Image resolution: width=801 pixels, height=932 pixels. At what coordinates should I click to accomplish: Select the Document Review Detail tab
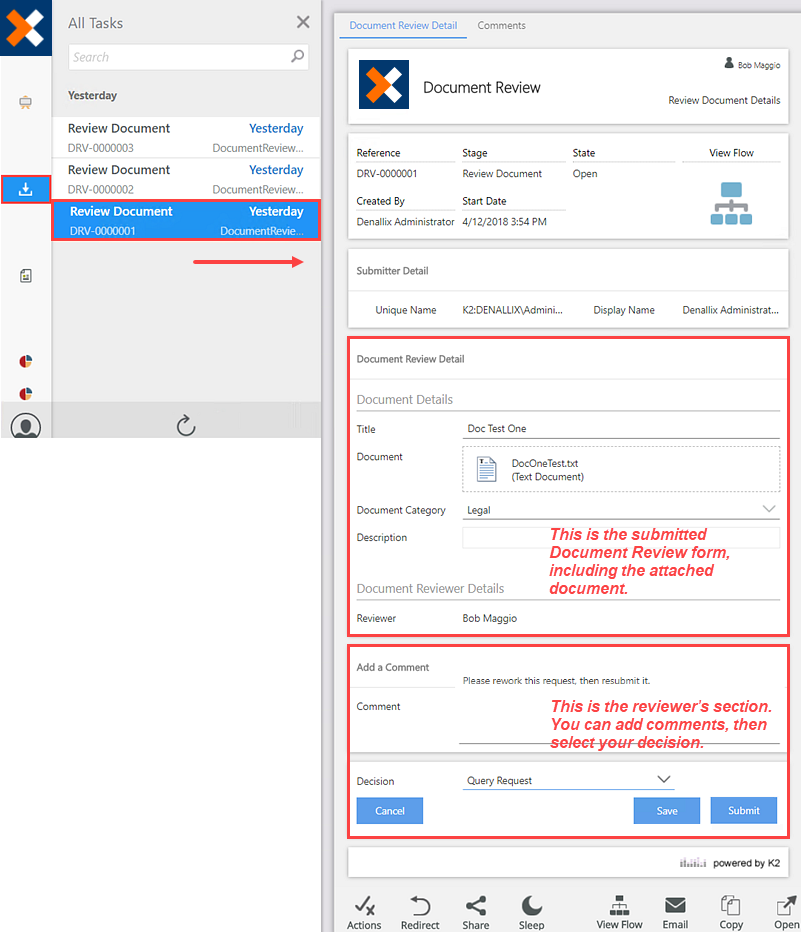pyautogui.click(x=403, y=27)
